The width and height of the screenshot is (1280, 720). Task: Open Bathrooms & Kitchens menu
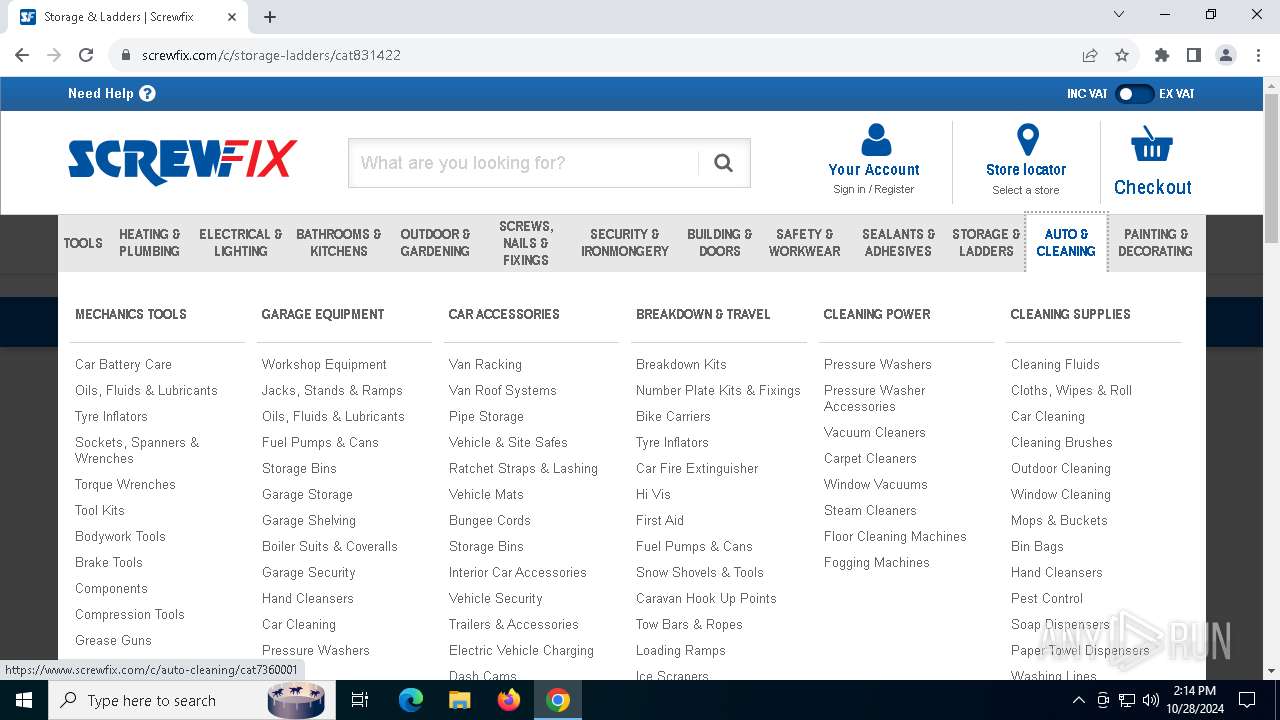pos(339,243)
